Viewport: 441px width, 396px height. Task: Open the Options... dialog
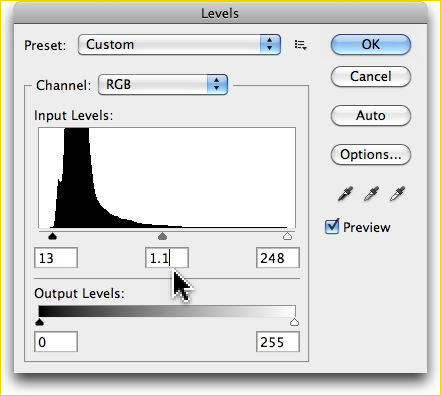(x=371, y=155)
